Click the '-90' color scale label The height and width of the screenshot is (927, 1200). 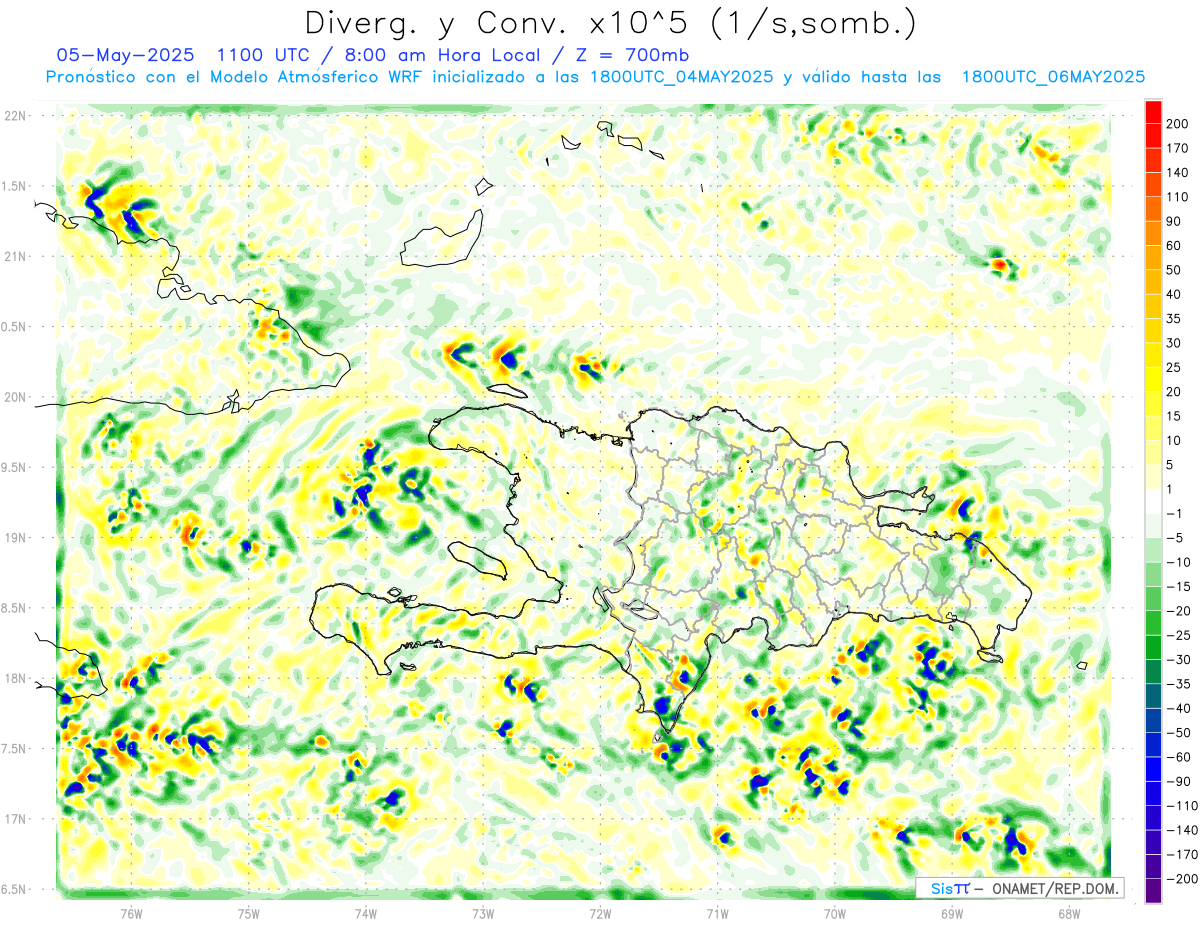[1177, 781]
